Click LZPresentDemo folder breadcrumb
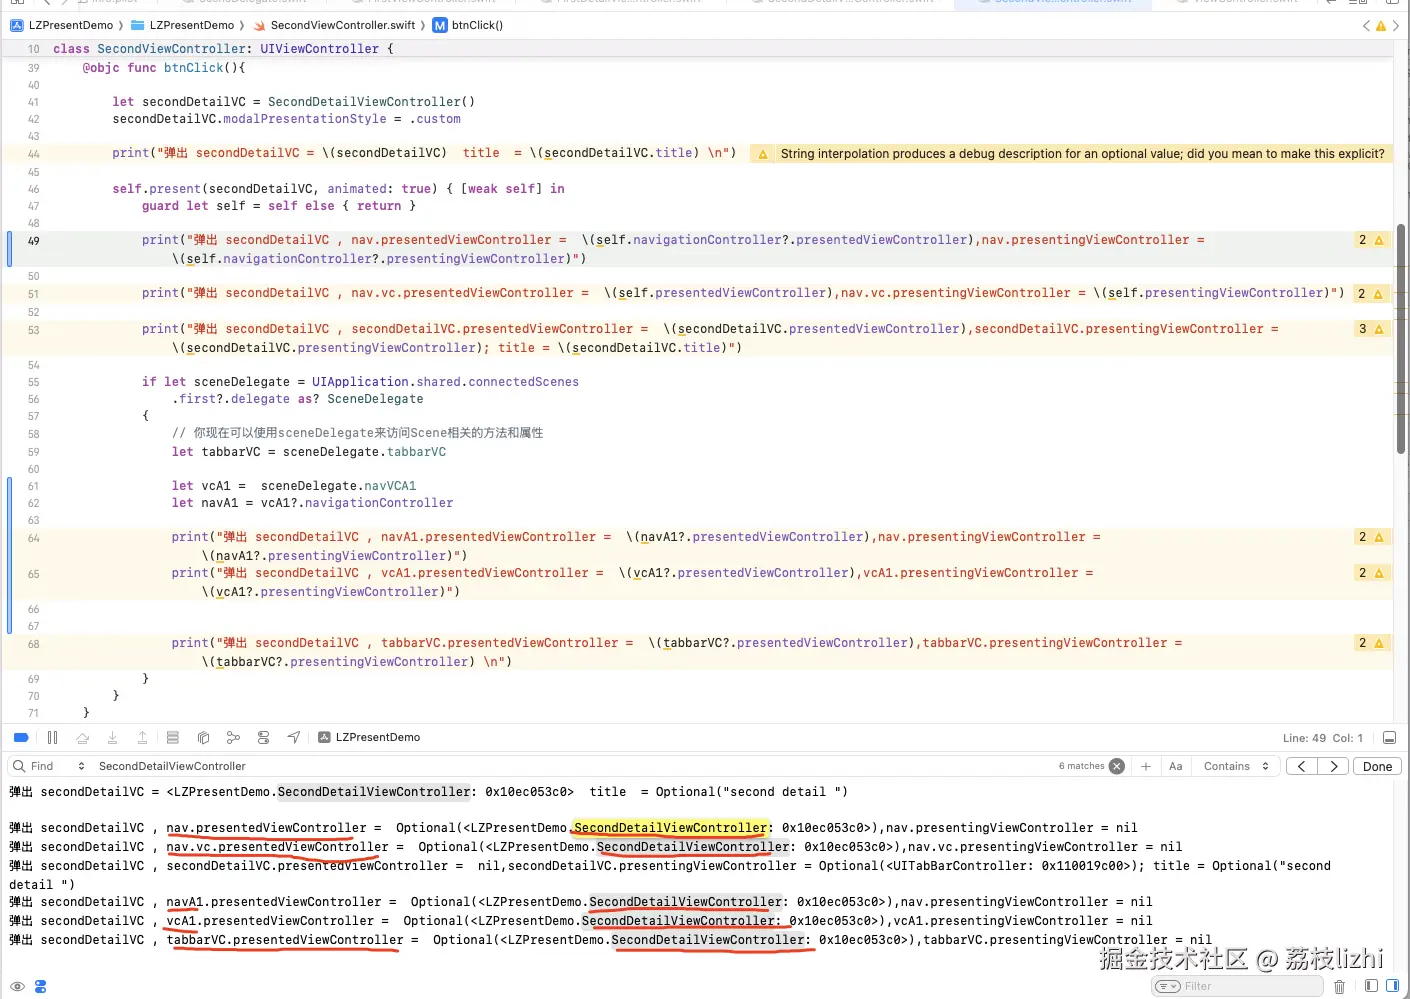Viewport: 1410px width, 999px height. [x=183, y=25]
